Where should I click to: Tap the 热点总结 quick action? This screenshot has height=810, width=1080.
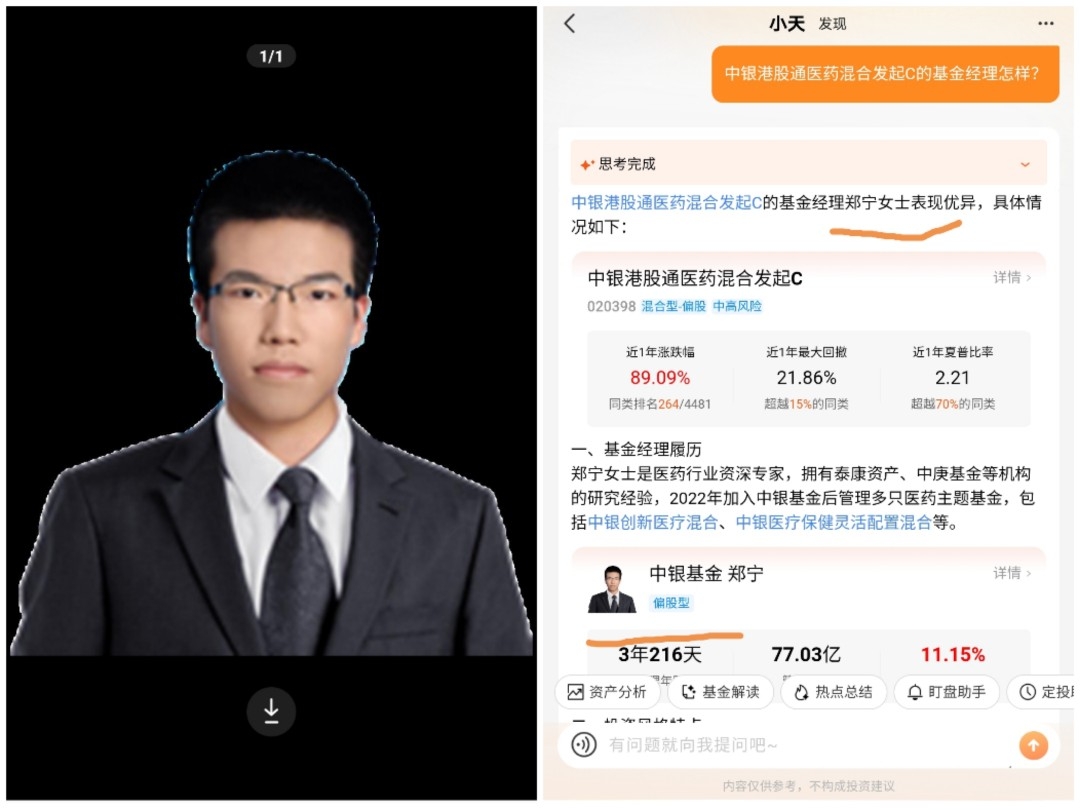click(x=833, y=692)
